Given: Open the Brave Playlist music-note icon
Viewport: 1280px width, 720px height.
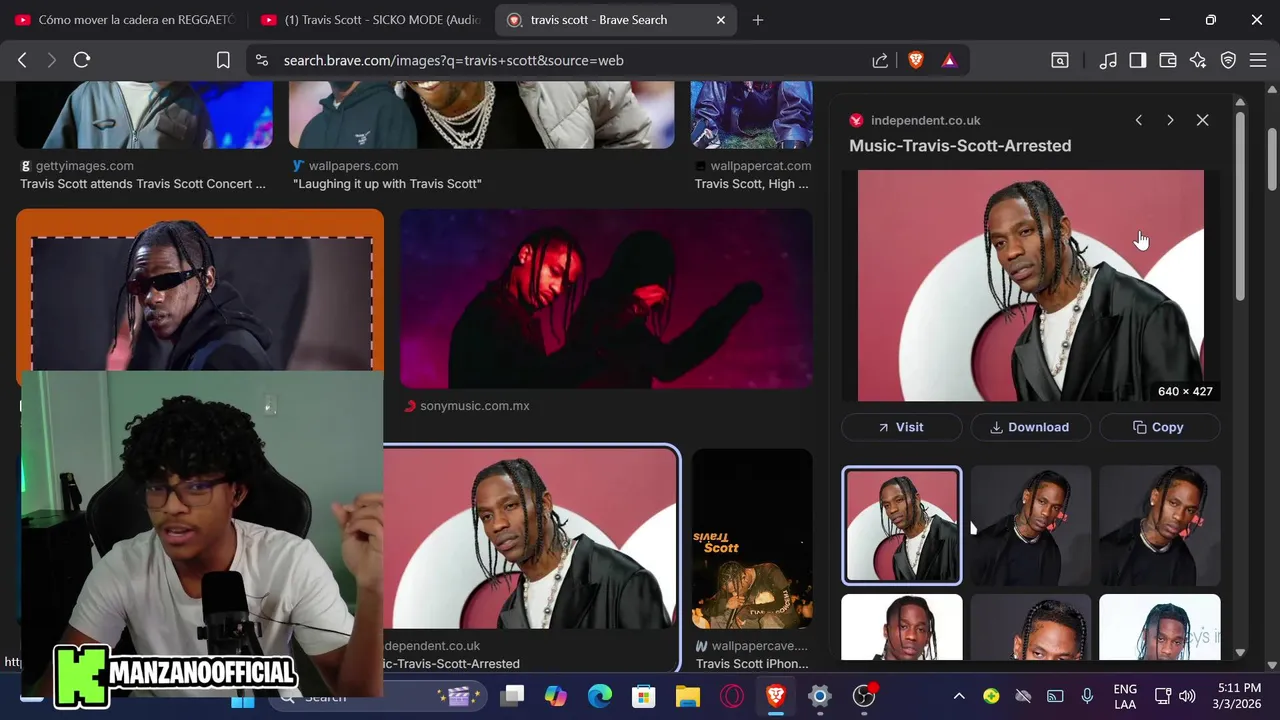Looking at the screenshot, I should click(x=1108, y=60).
